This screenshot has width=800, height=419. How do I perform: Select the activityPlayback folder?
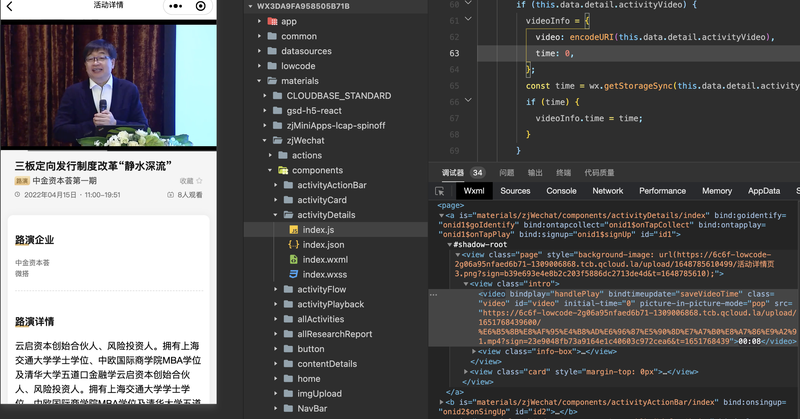pos(330,304)
